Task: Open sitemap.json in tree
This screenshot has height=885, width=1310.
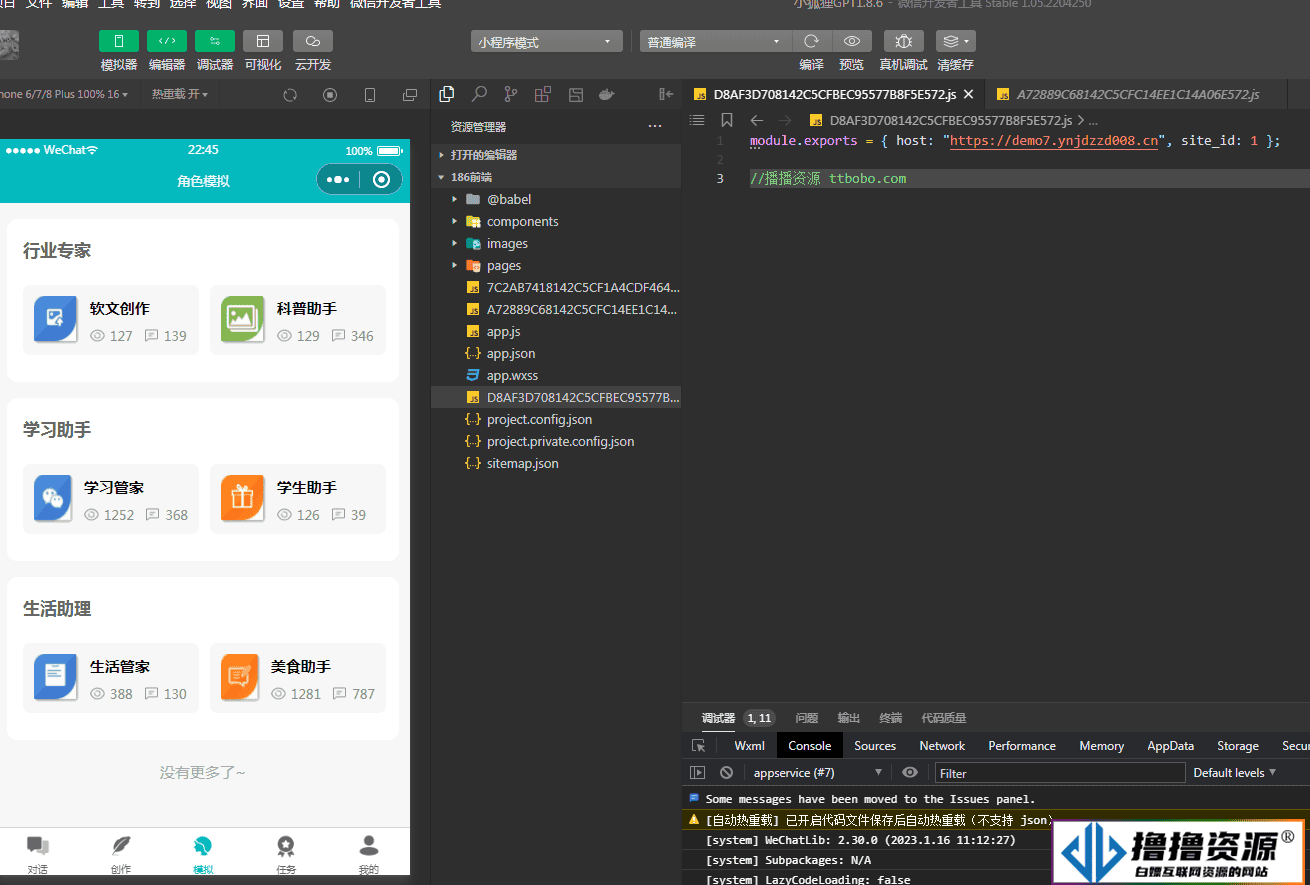Action: 556,463
